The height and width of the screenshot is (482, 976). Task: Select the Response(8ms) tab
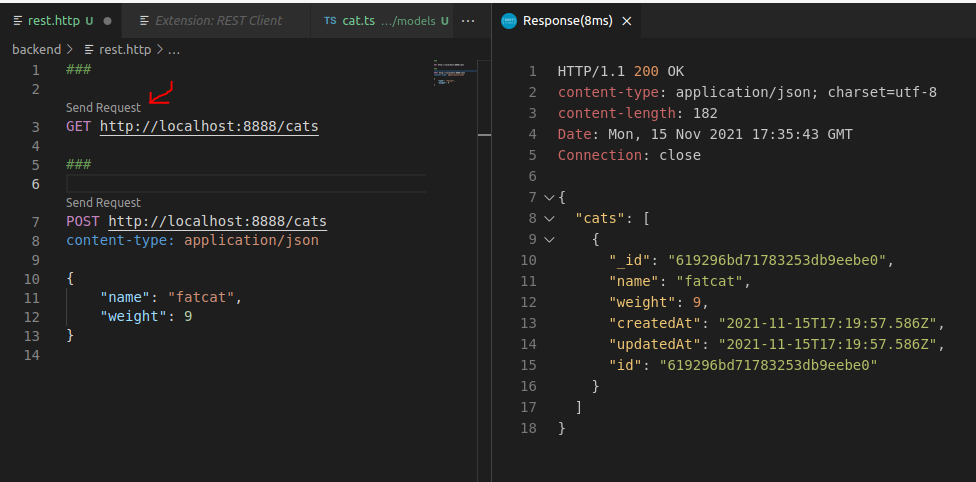pos(568,20)
